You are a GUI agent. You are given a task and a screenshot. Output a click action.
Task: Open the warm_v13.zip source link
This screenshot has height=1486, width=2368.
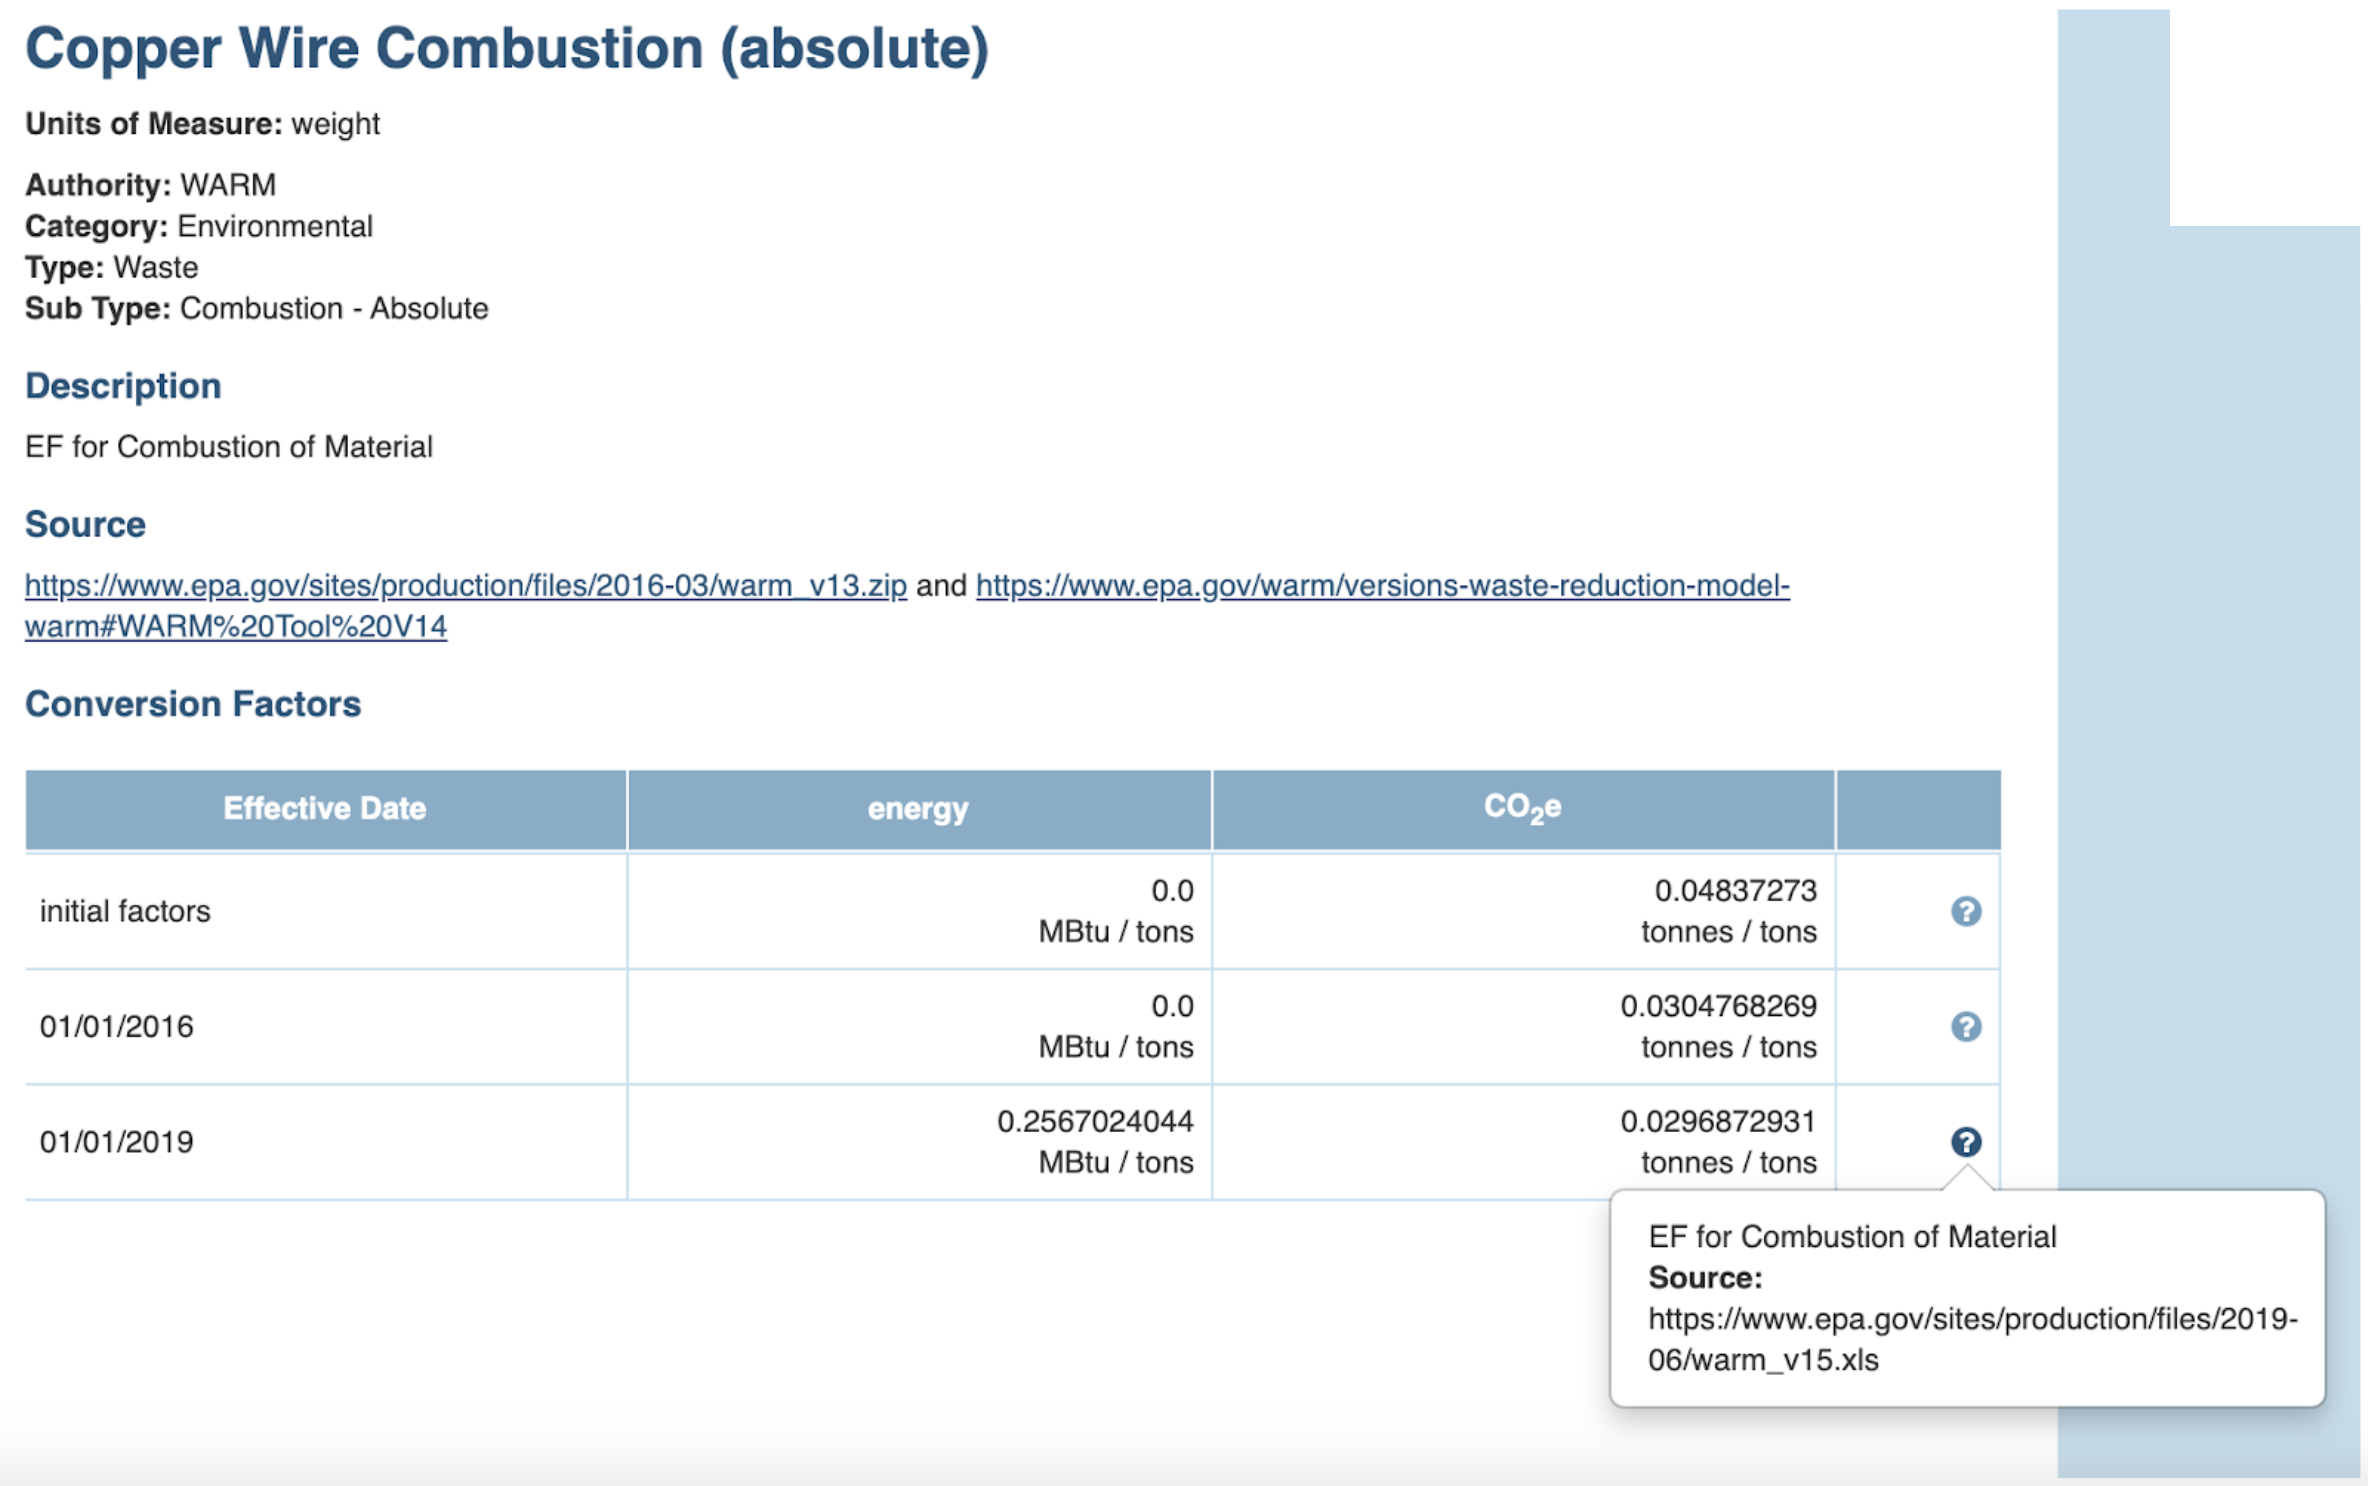465,585
